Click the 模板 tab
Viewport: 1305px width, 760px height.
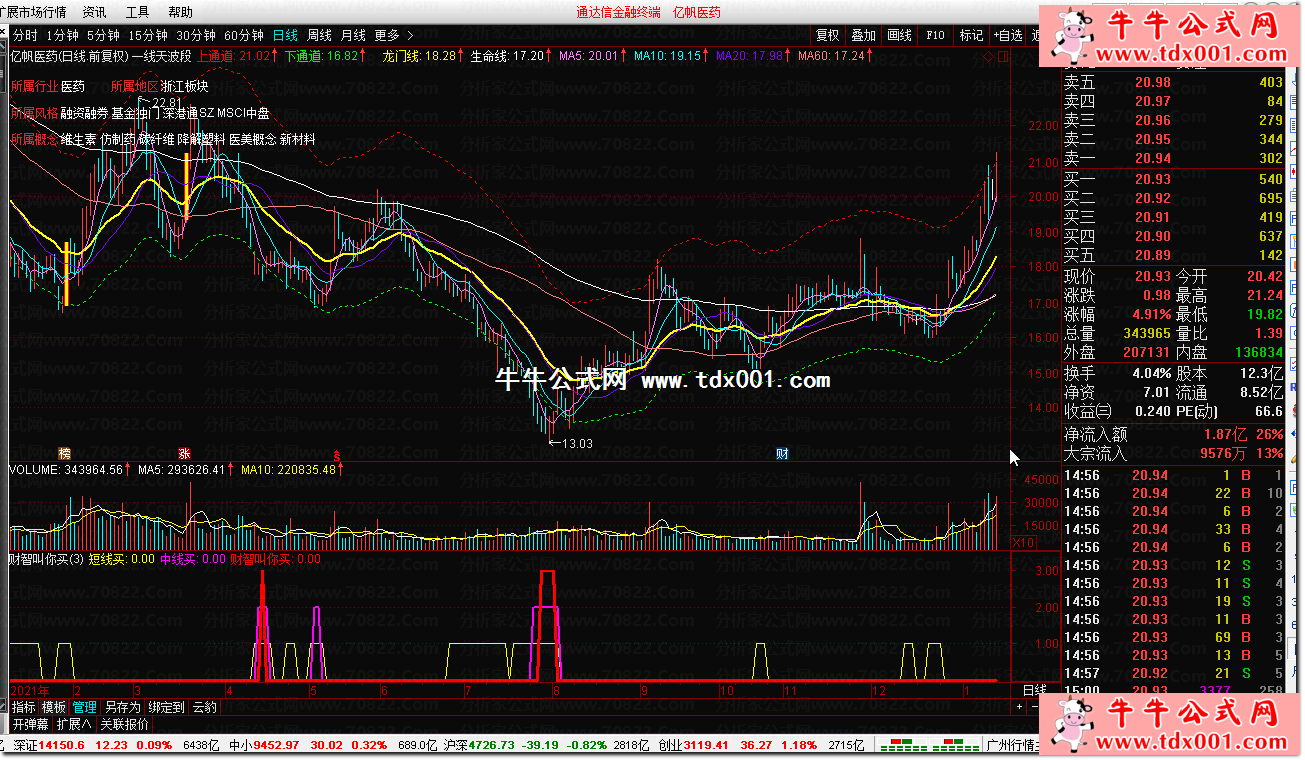[x=54, y=707]
